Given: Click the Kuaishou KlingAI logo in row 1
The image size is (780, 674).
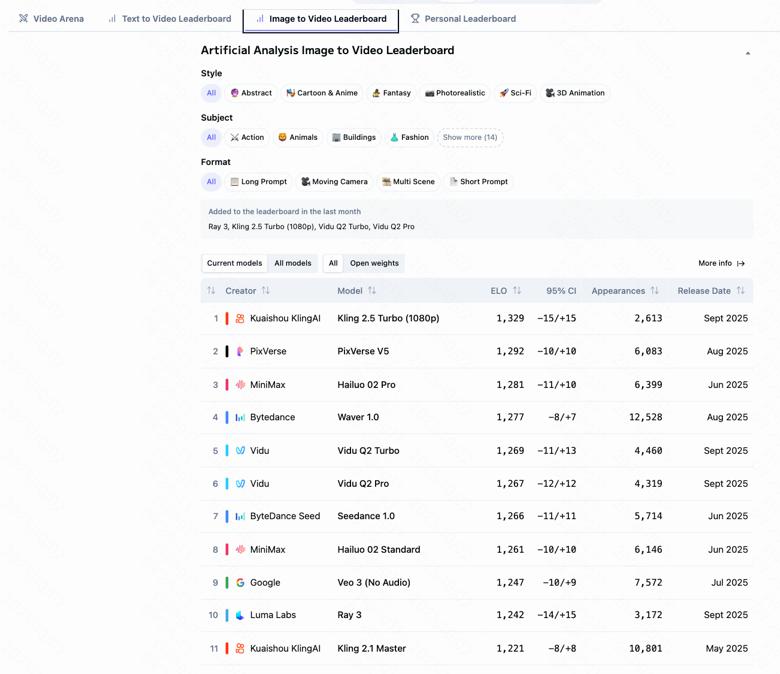Looking at the screenshot, I should 240,319.
